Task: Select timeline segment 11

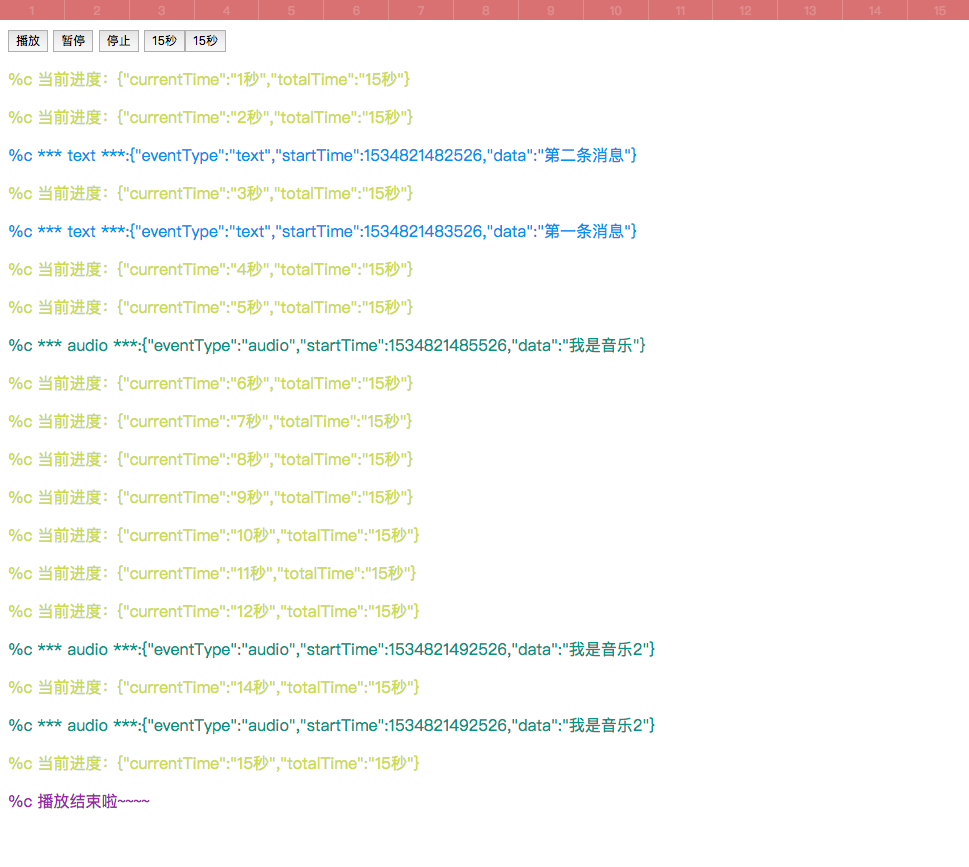Action: (680, 10)
